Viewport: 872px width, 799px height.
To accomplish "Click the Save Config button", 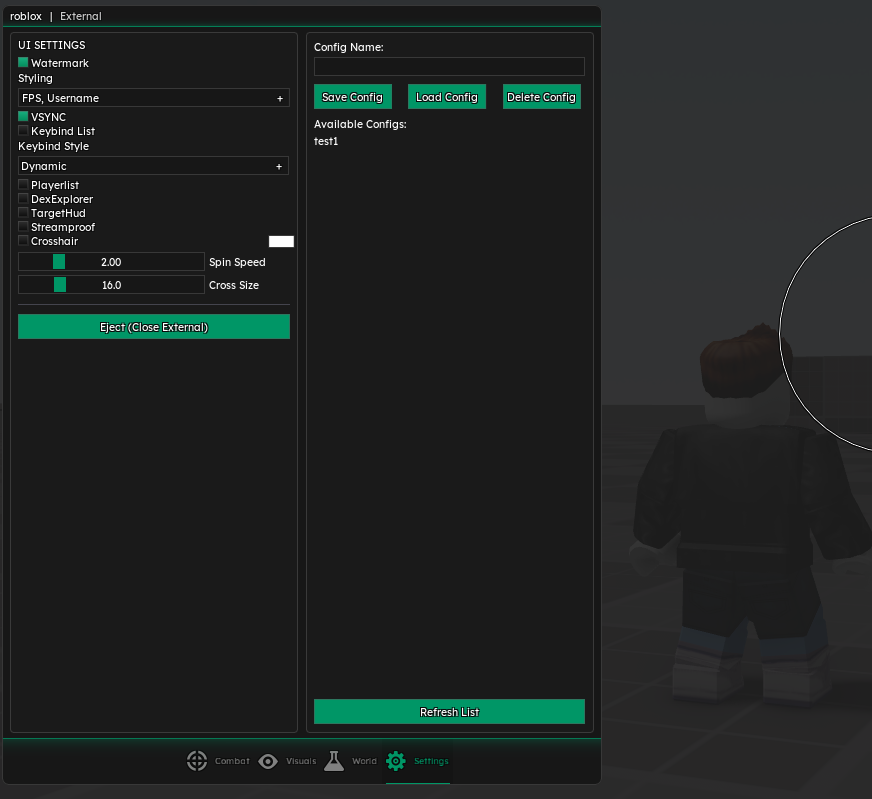I will pos(352,97).
